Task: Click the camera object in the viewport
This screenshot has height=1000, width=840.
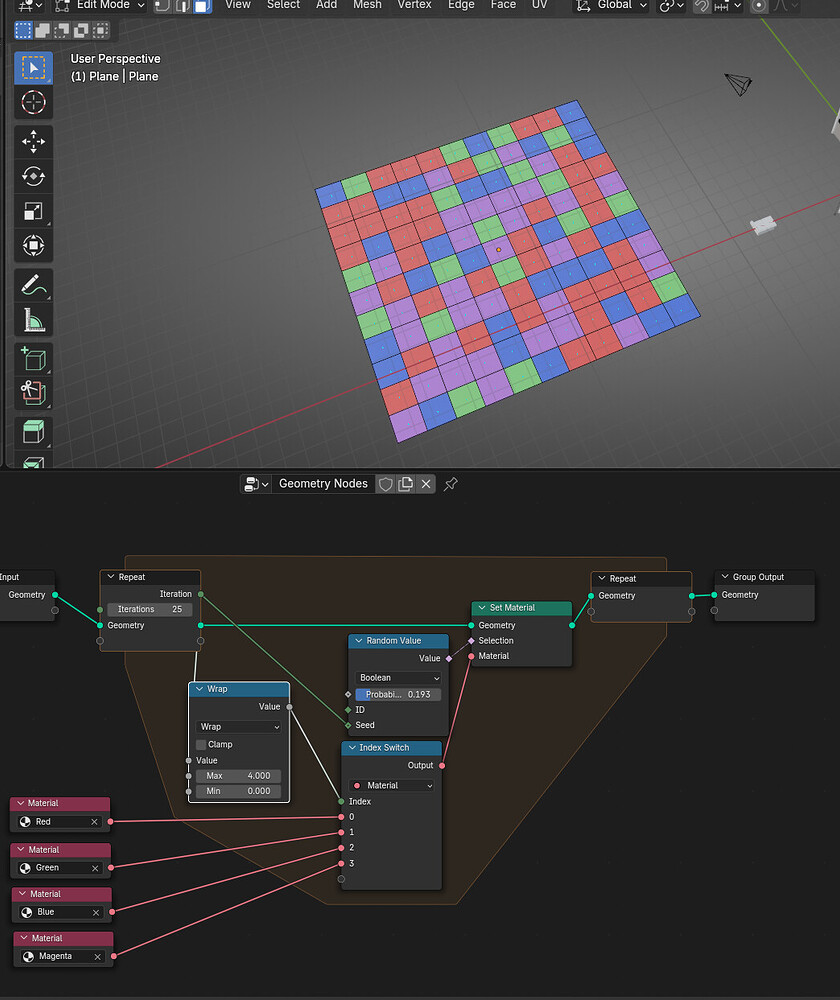Action: 739,84
